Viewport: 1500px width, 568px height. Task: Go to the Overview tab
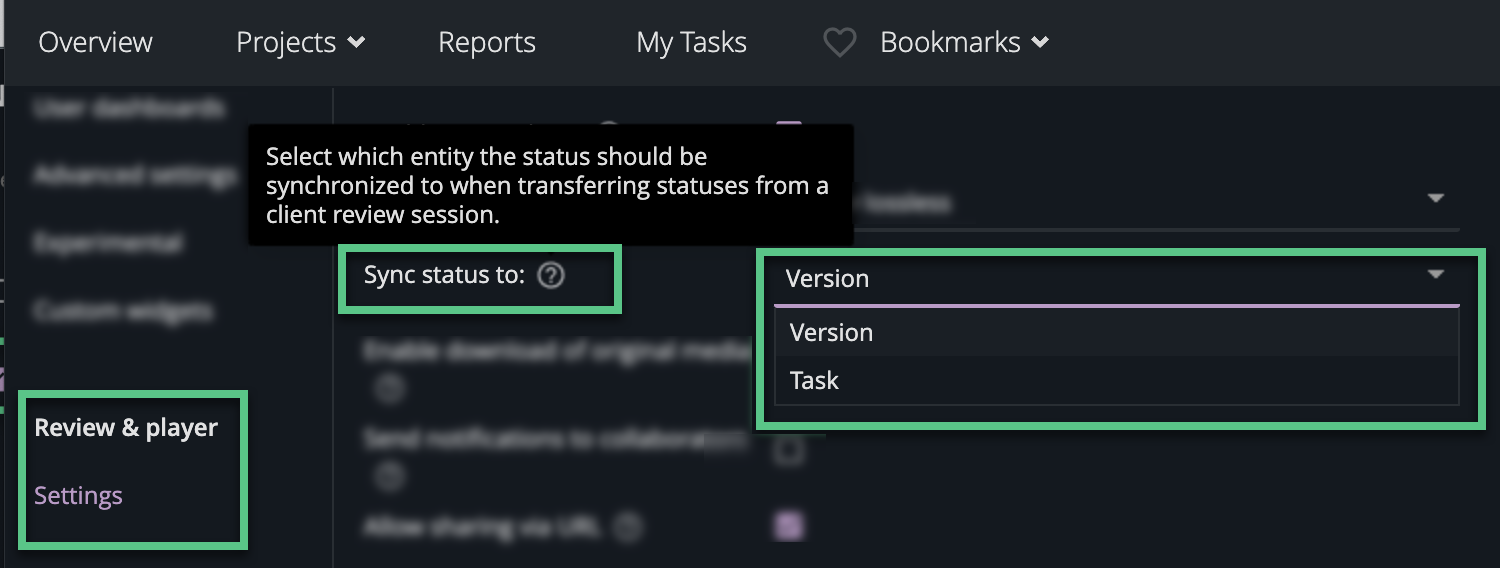[x=96, y=42]
